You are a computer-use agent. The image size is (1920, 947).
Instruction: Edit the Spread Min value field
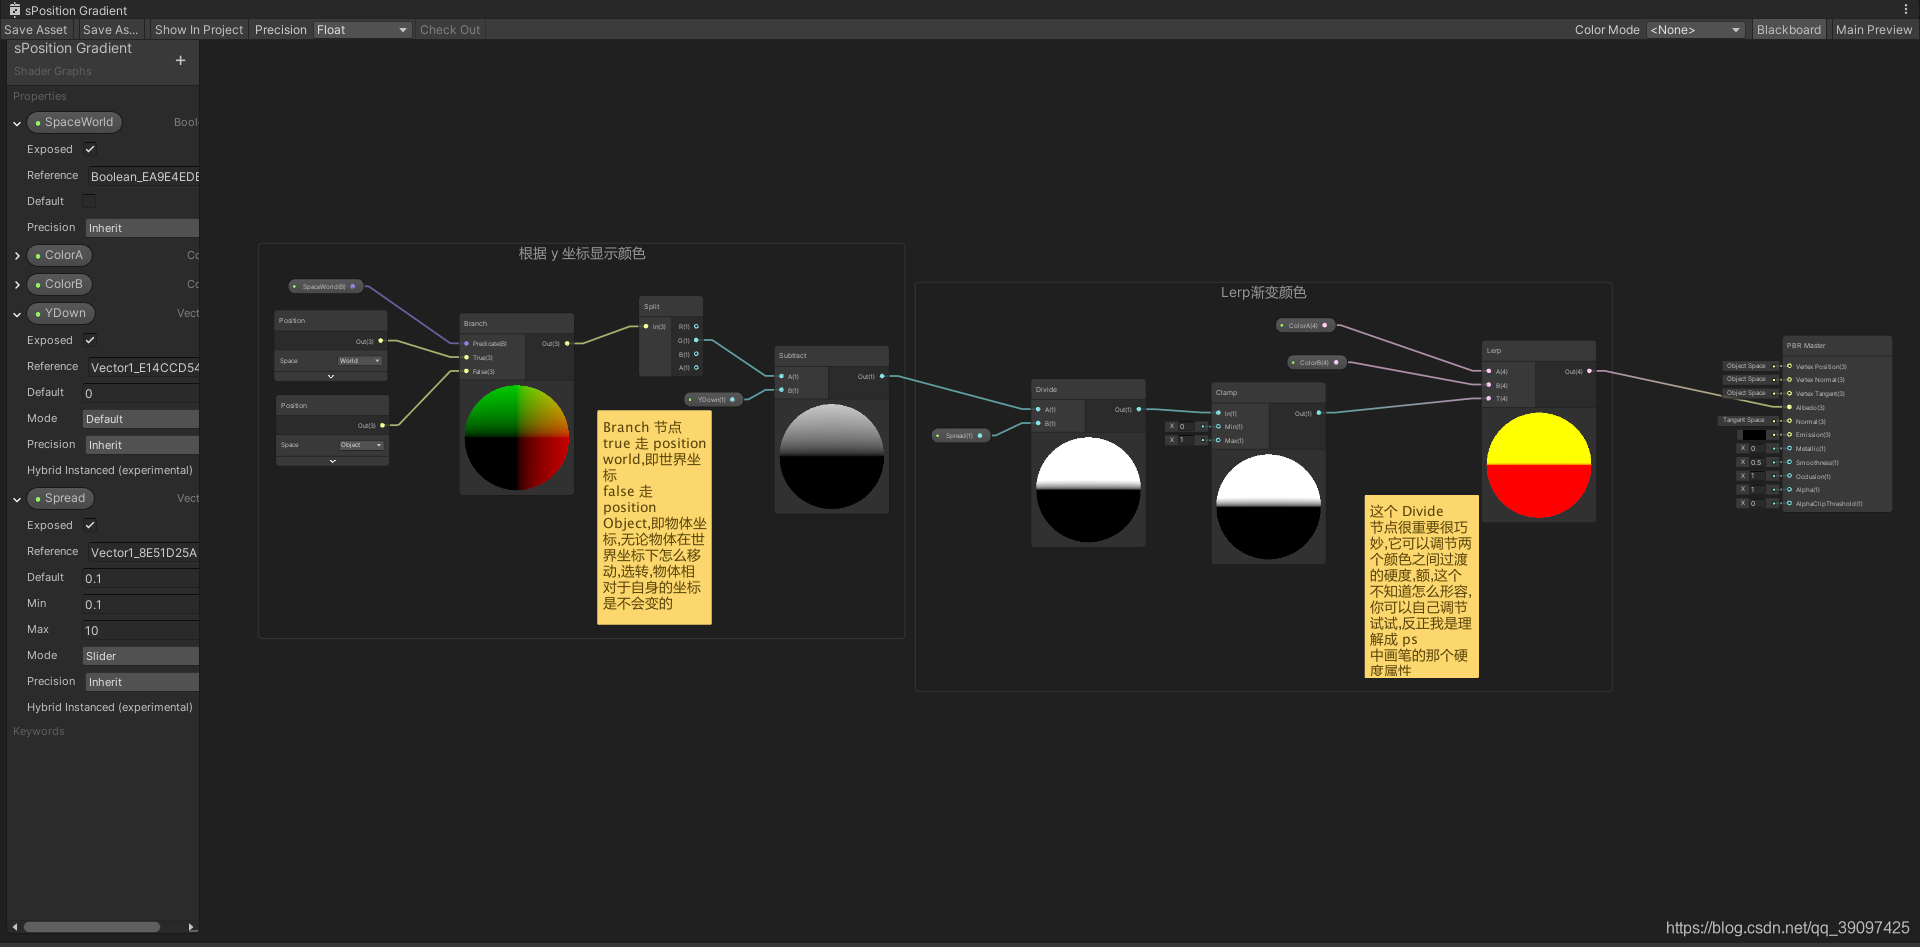coord(141,604)
